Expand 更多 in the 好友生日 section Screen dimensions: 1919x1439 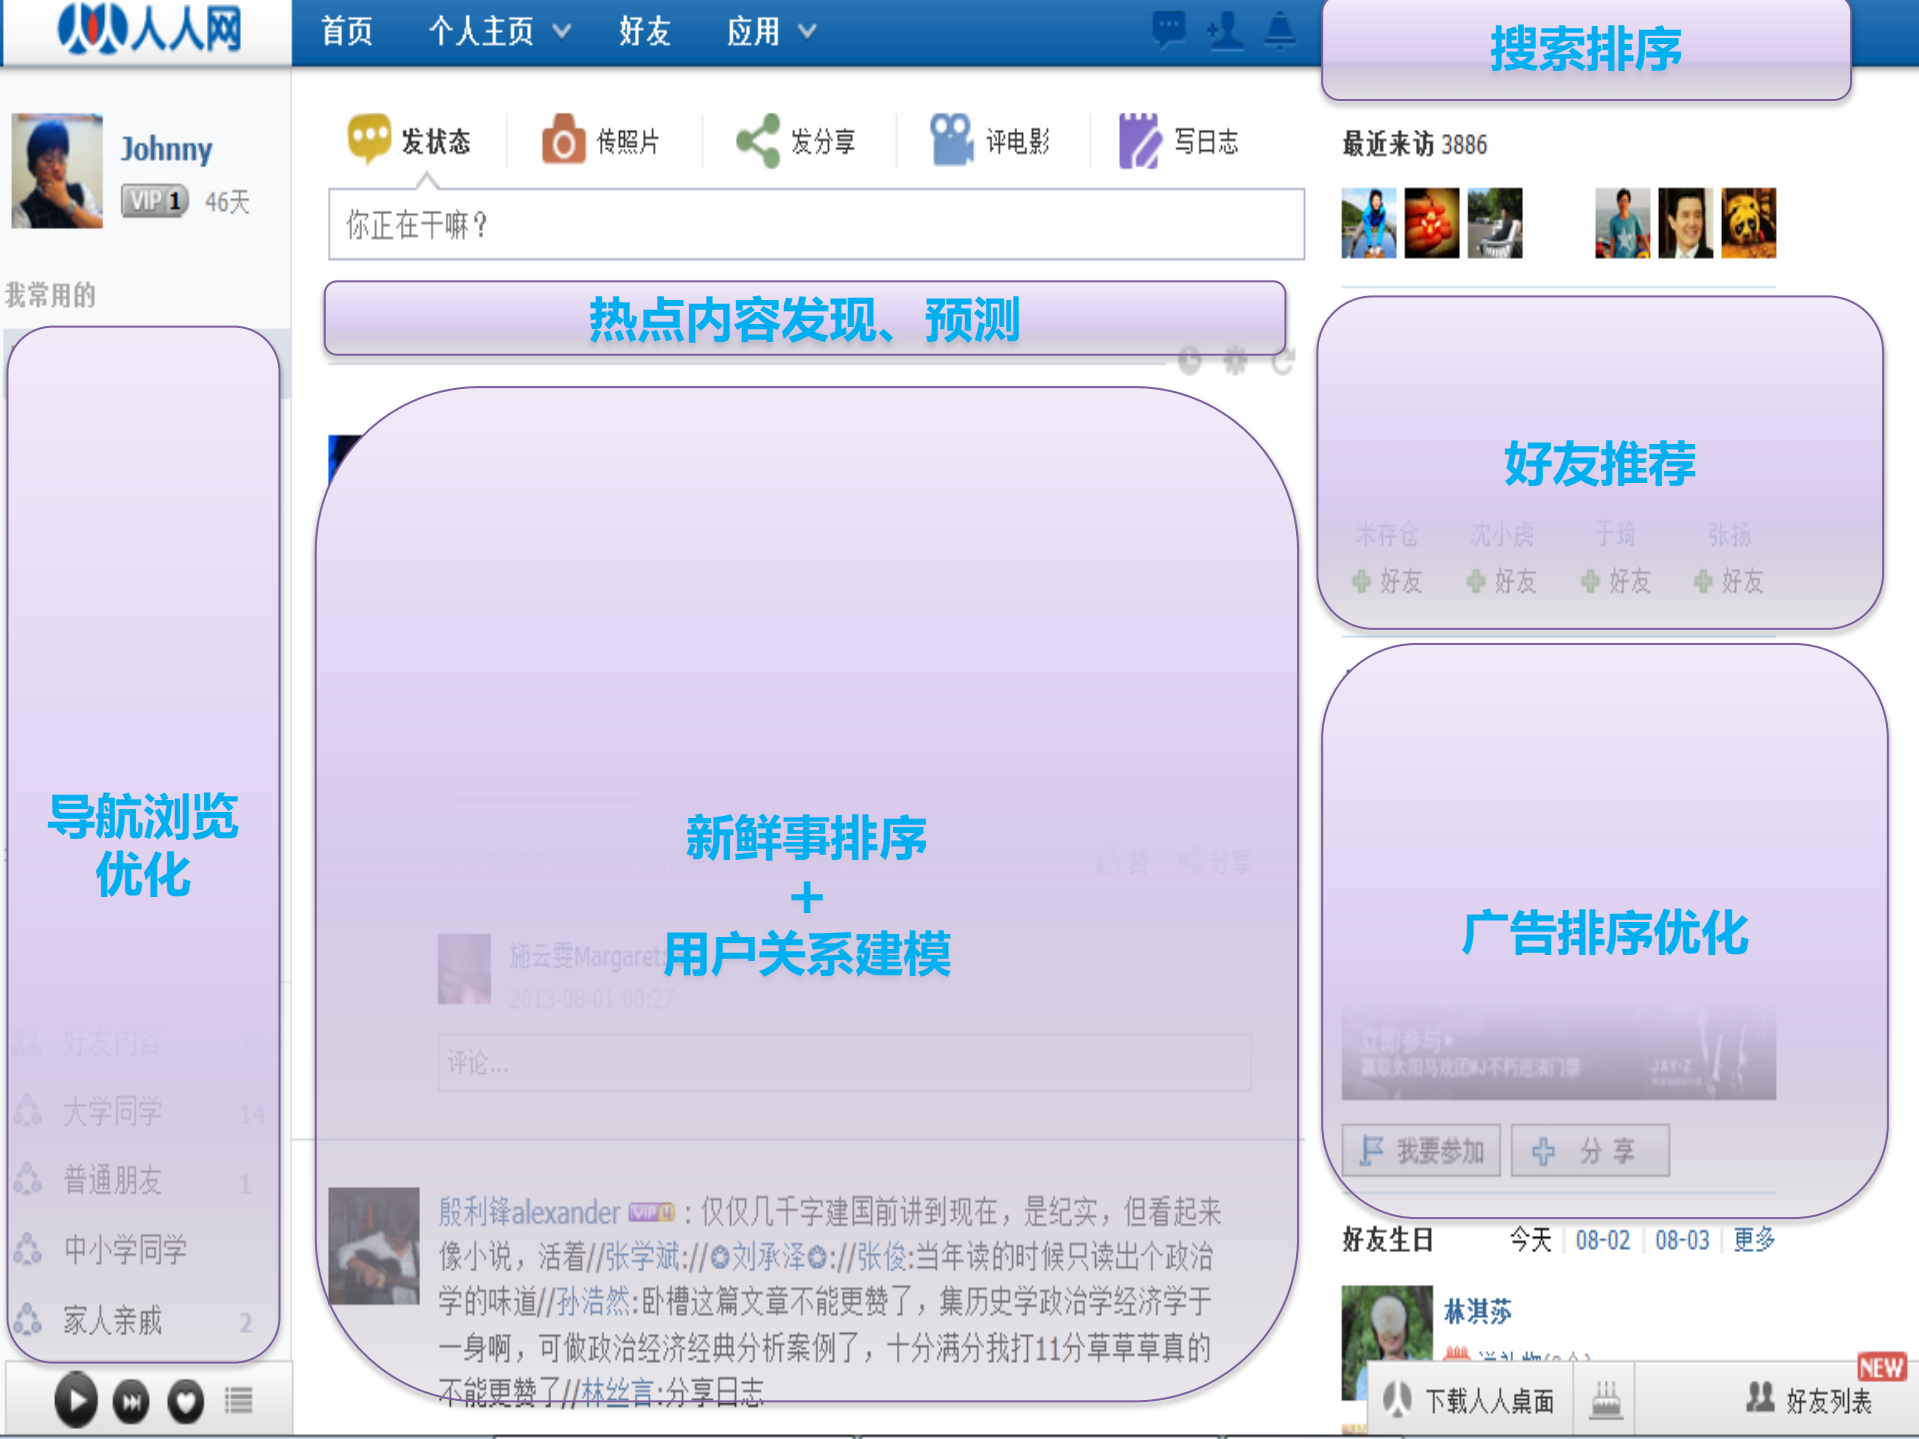(1756, 1240)
